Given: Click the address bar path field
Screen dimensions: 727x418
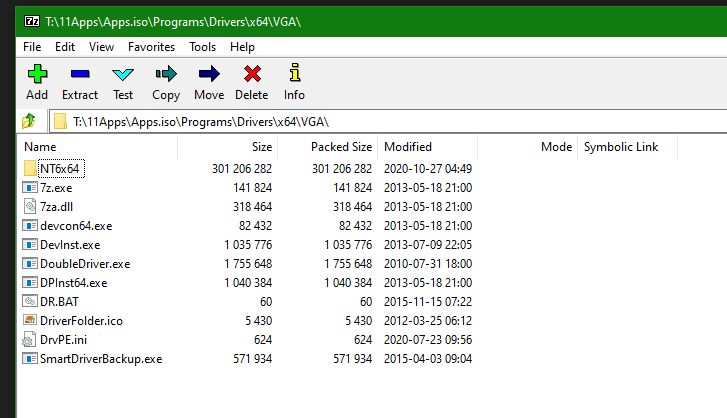Looking at the screenshot, I should [x=389, y=121].
